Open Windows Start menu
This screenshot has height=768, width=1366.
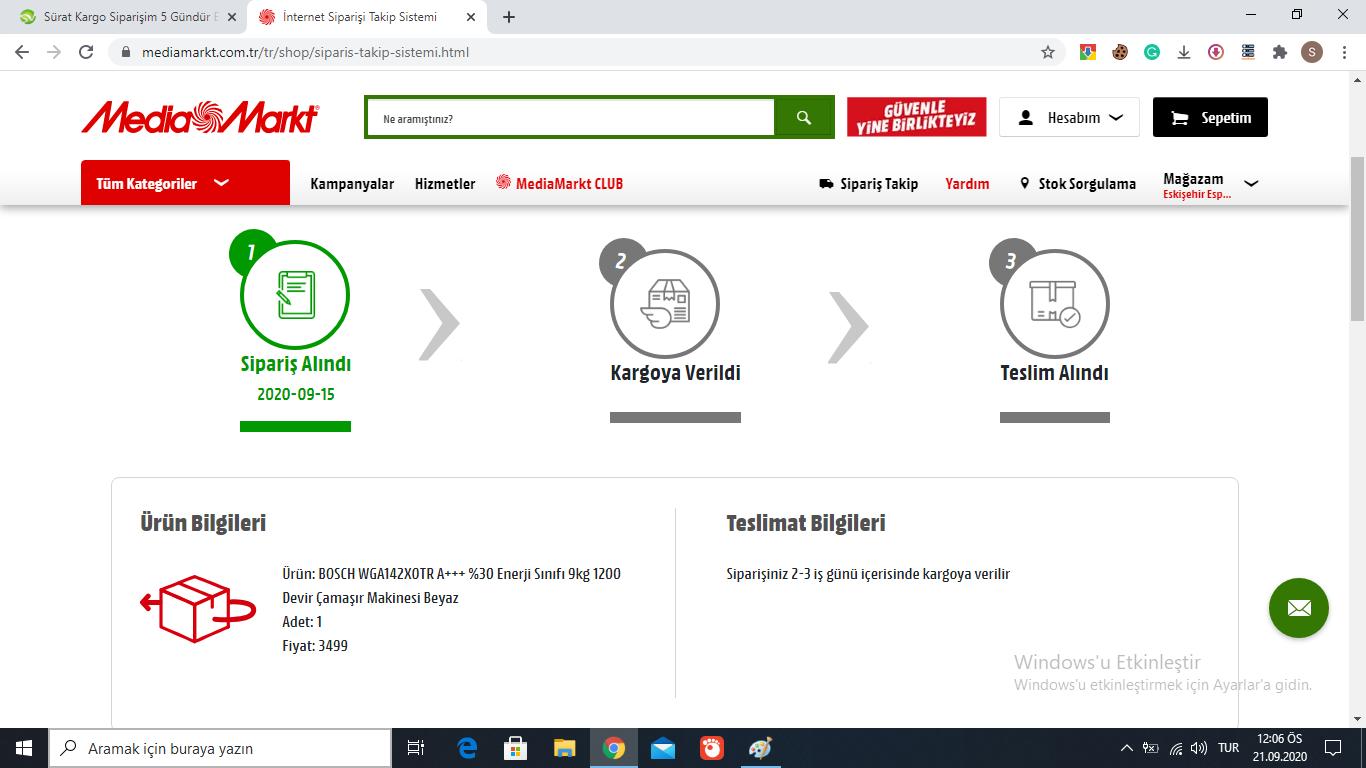[x=24, y=748]
